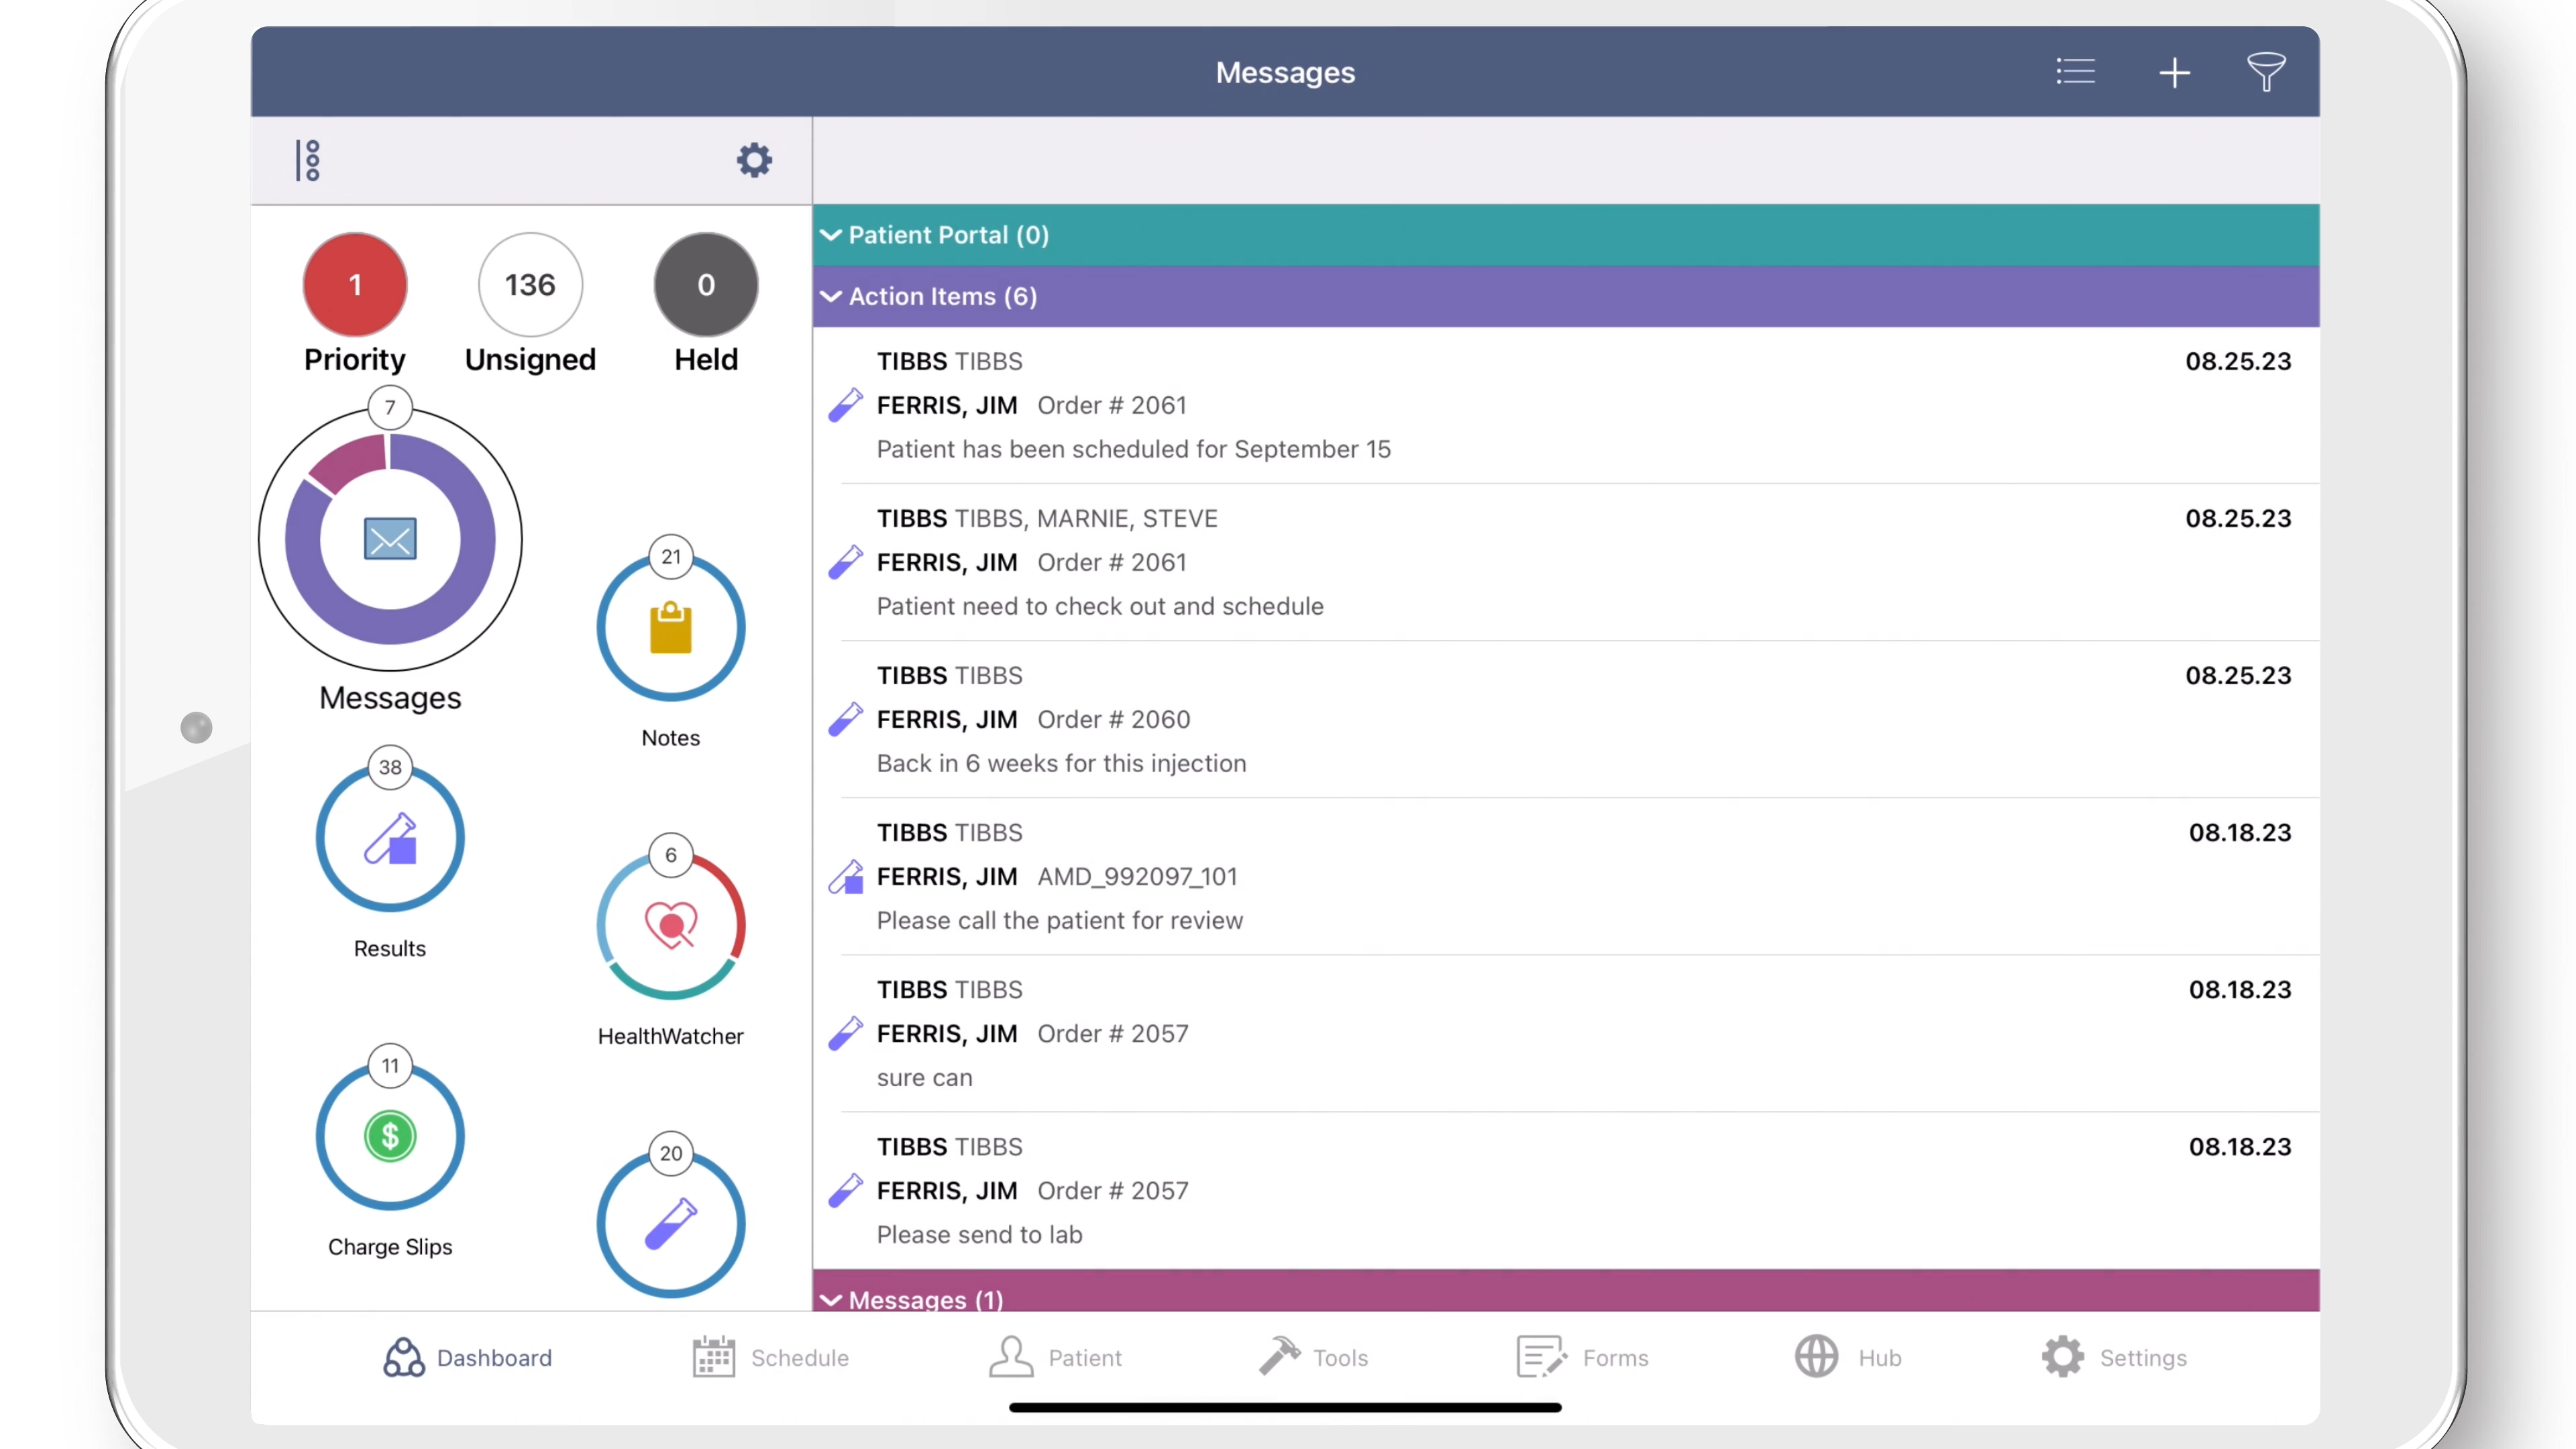Open the Messages envelope donut widget
This screenshot has width=2576, height=1449.
[x=390, y=539]
